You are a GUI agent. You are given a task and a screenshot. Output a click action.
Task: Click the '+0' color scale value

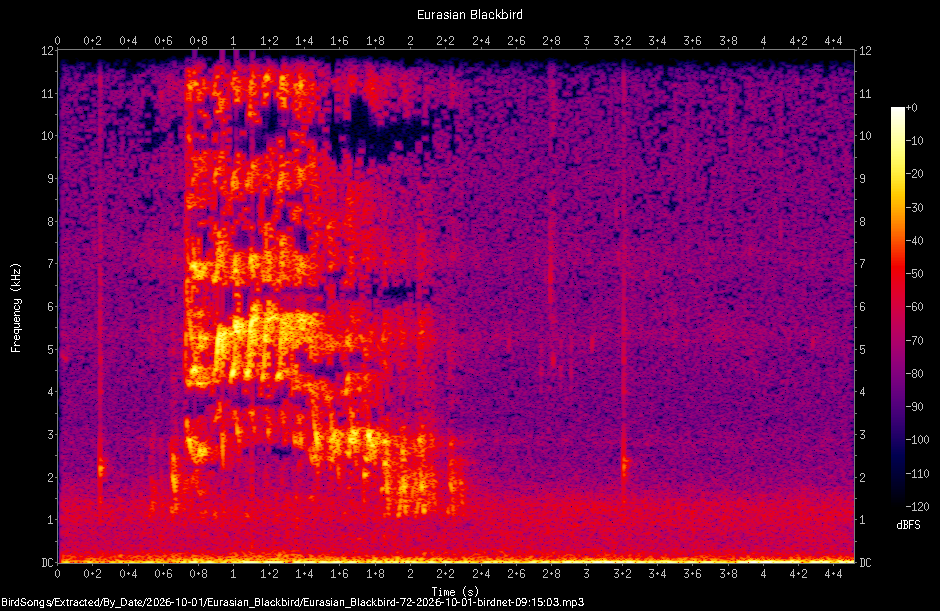point(911,108)
